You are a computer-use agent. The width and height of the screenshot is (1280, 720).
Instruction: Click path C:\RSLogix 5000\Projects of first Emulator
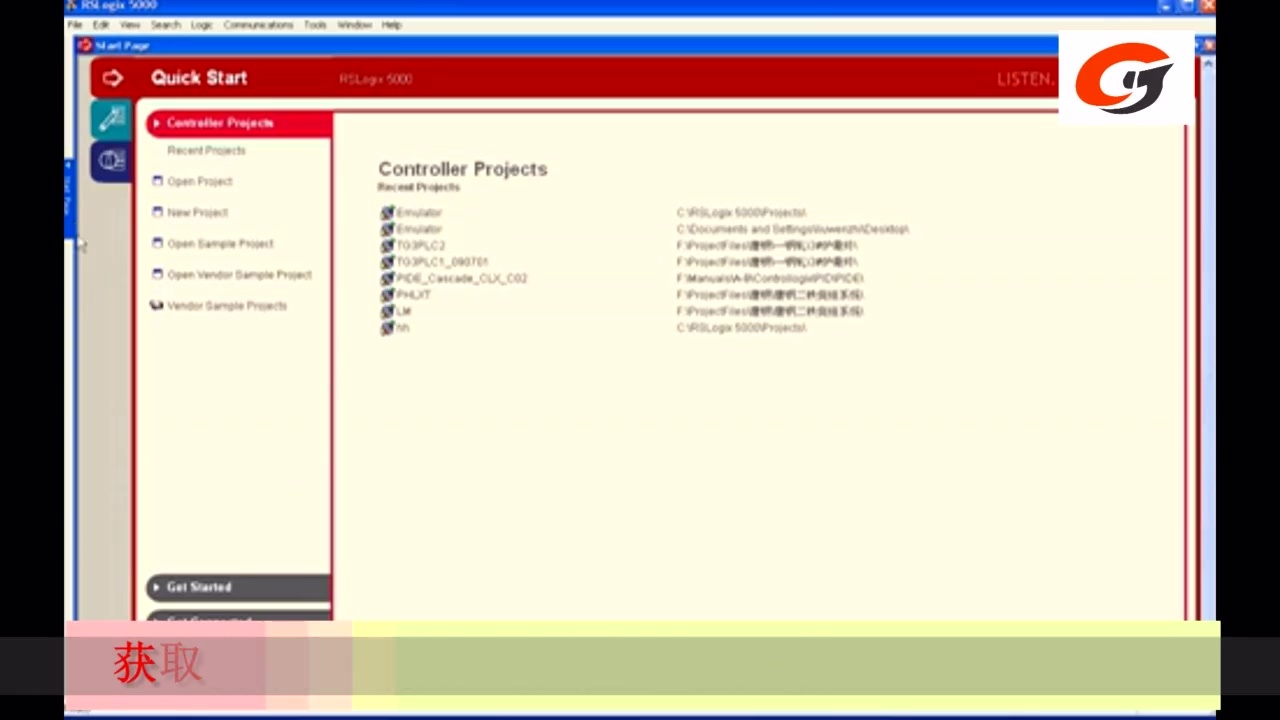tap(741, 213)
